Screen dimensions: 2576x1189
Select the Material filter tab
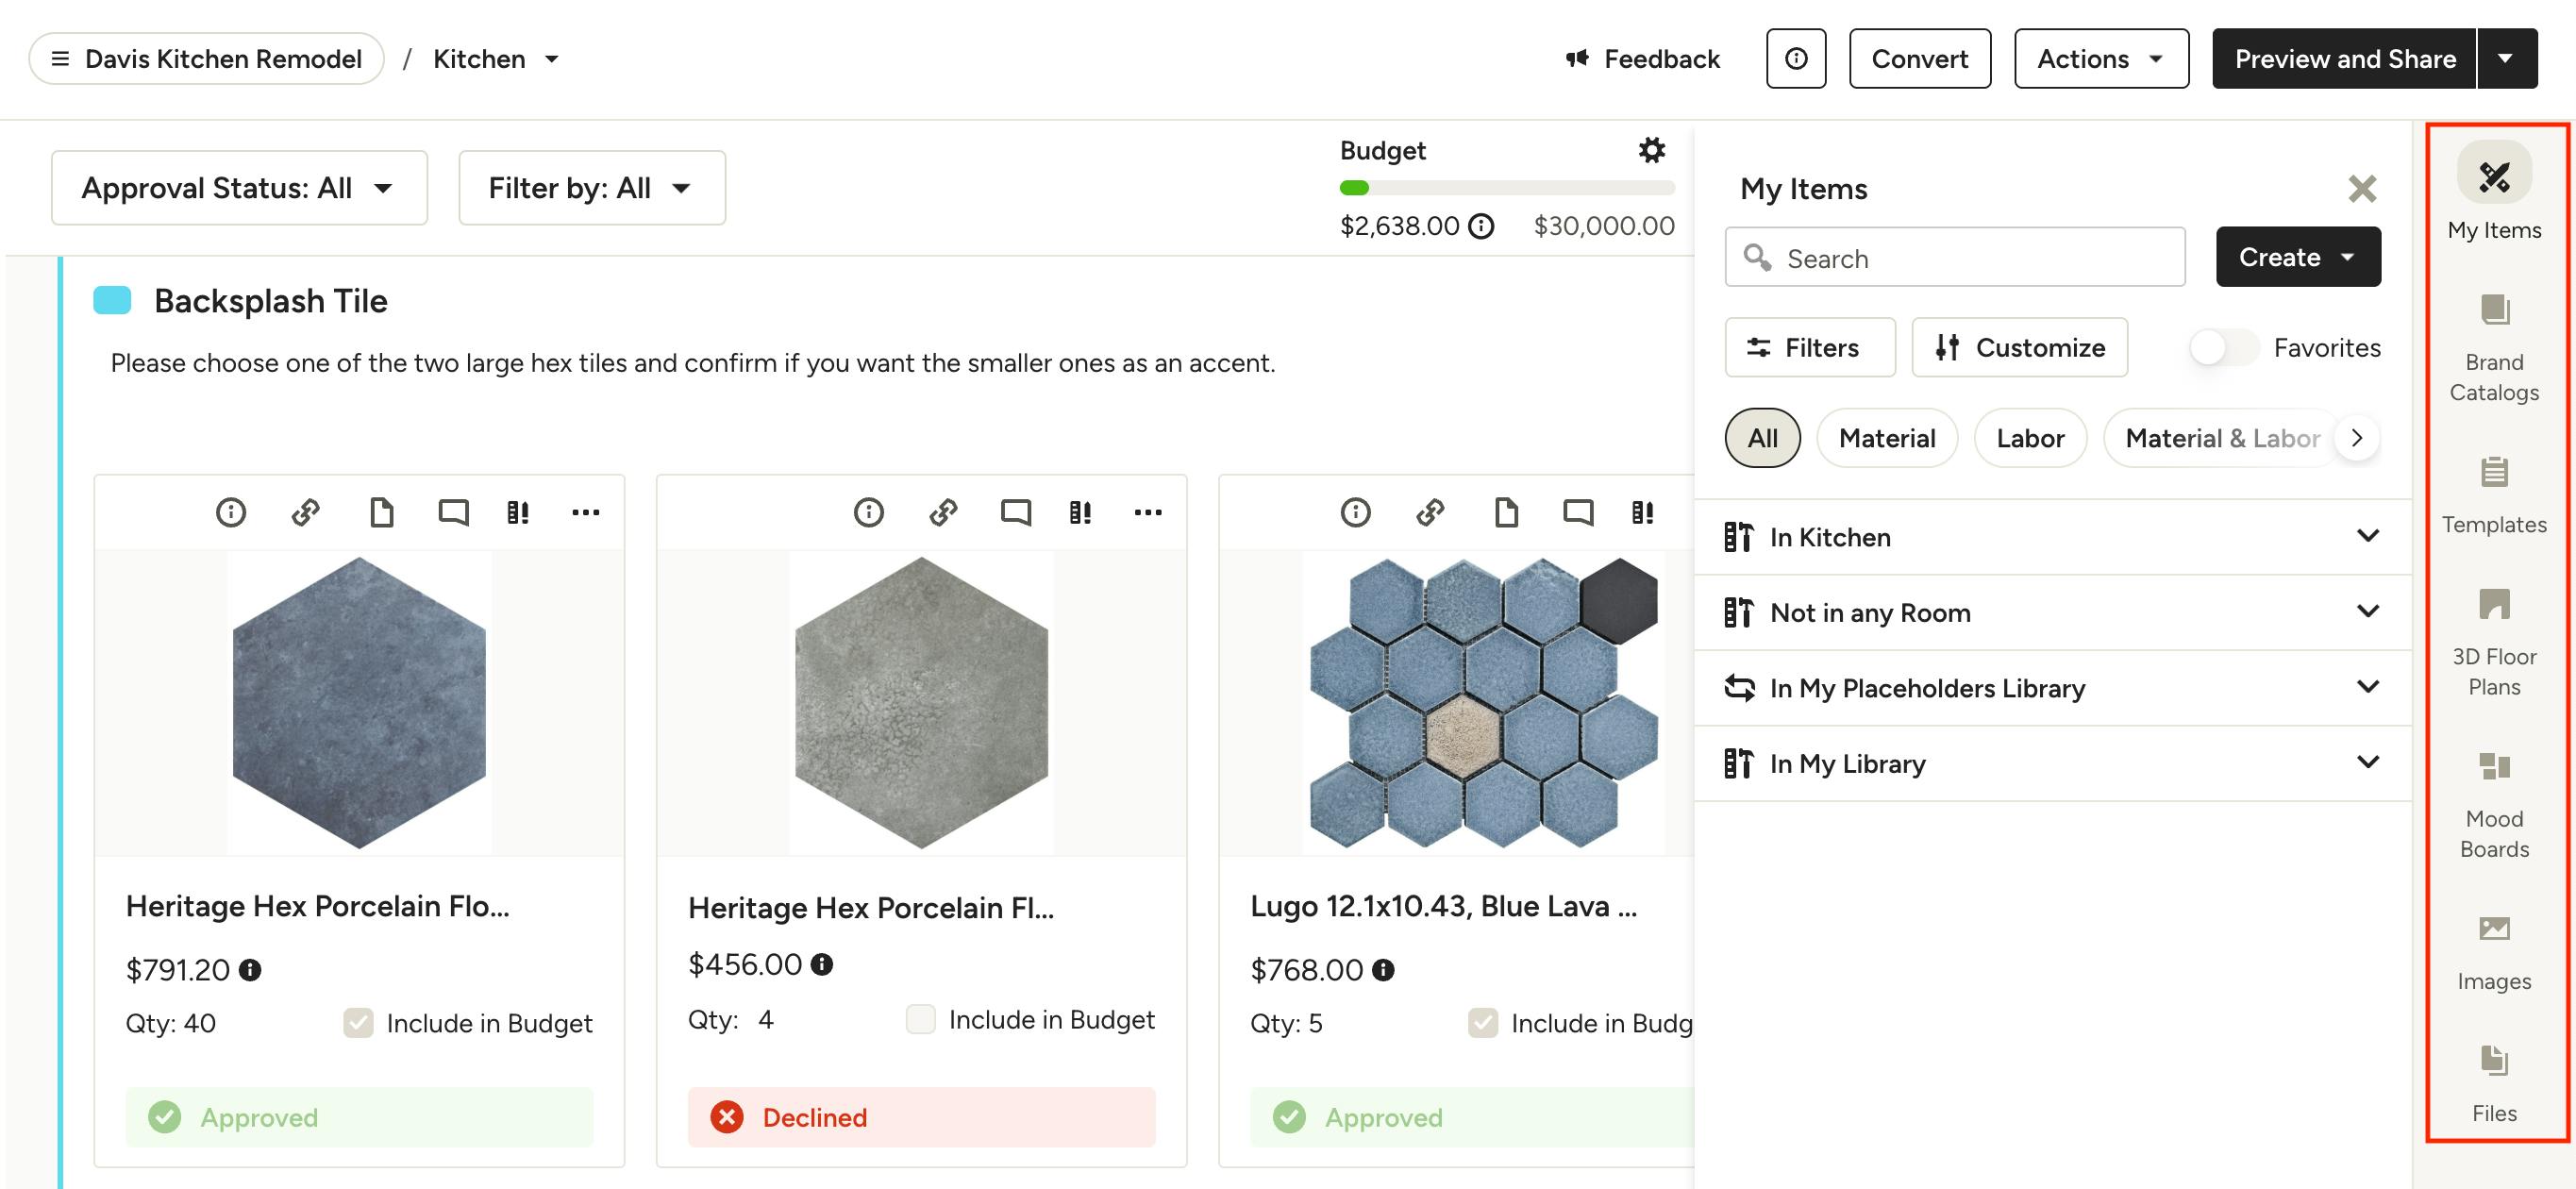coord(1886,438)
